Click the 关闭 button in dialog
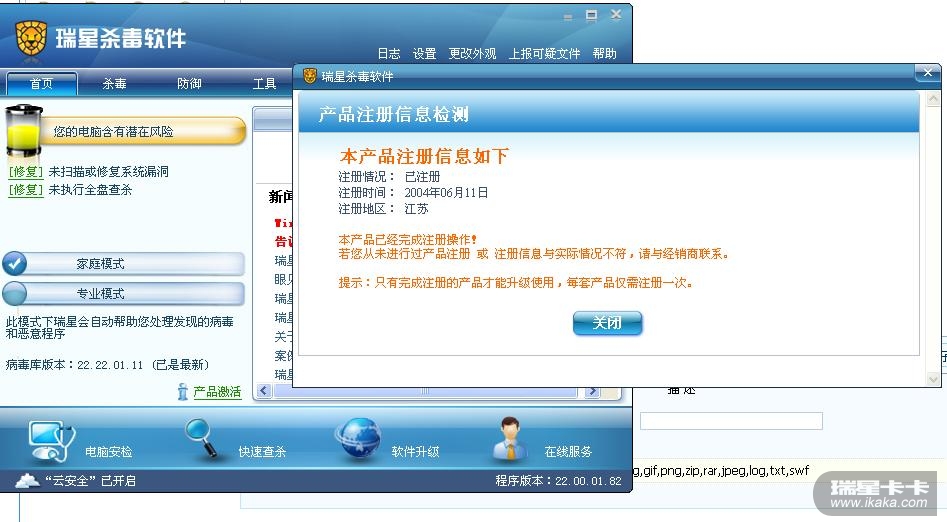Screen dimensions: 947x522 pos(607,323)
